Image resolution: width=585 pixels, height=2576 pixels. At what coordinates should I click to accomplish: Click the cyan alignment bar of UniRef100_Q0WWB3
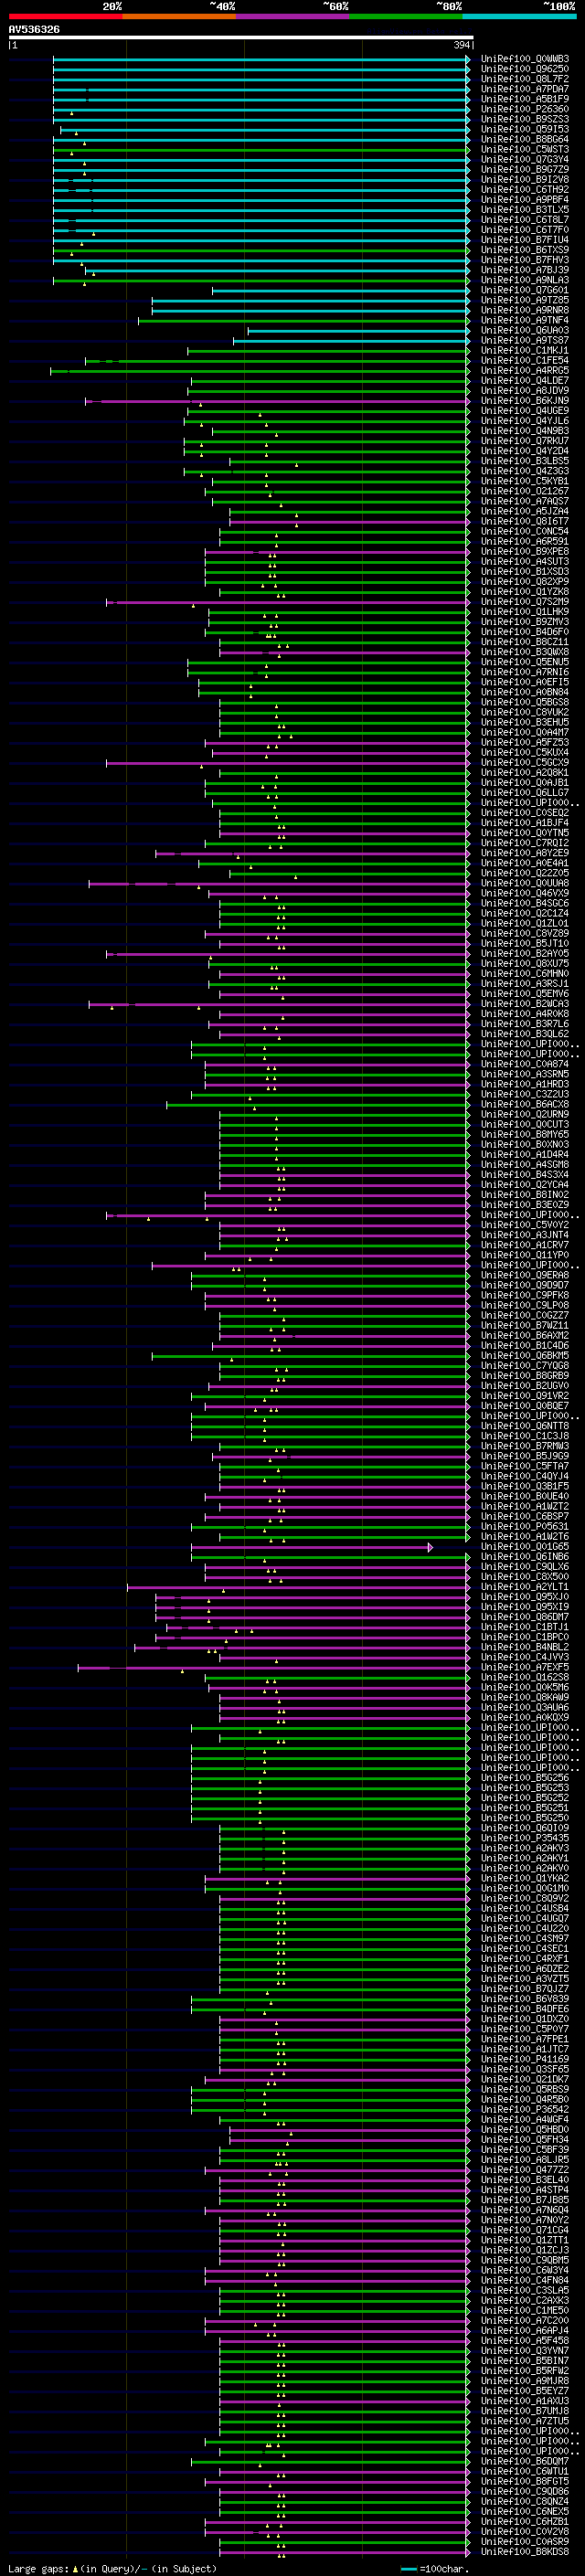pyautogui.click(x=261, y=59)
